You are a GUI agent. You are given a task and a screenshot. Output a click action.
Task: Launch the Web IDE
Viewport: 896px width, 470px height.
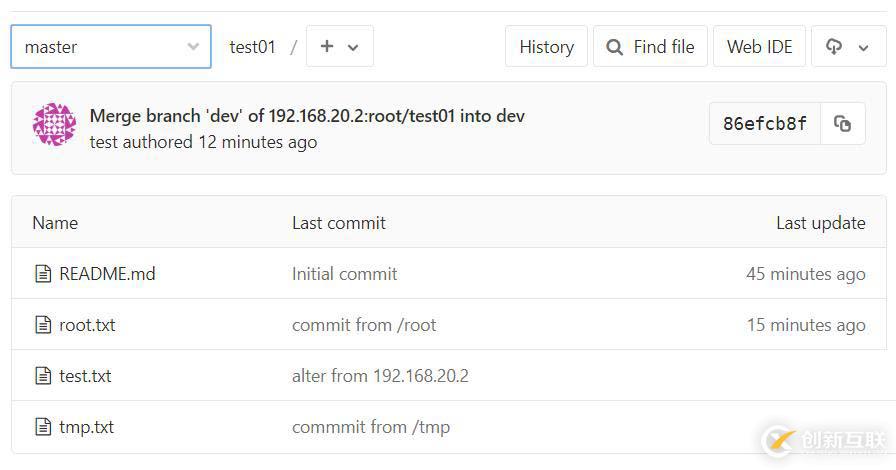click(759, 47)
